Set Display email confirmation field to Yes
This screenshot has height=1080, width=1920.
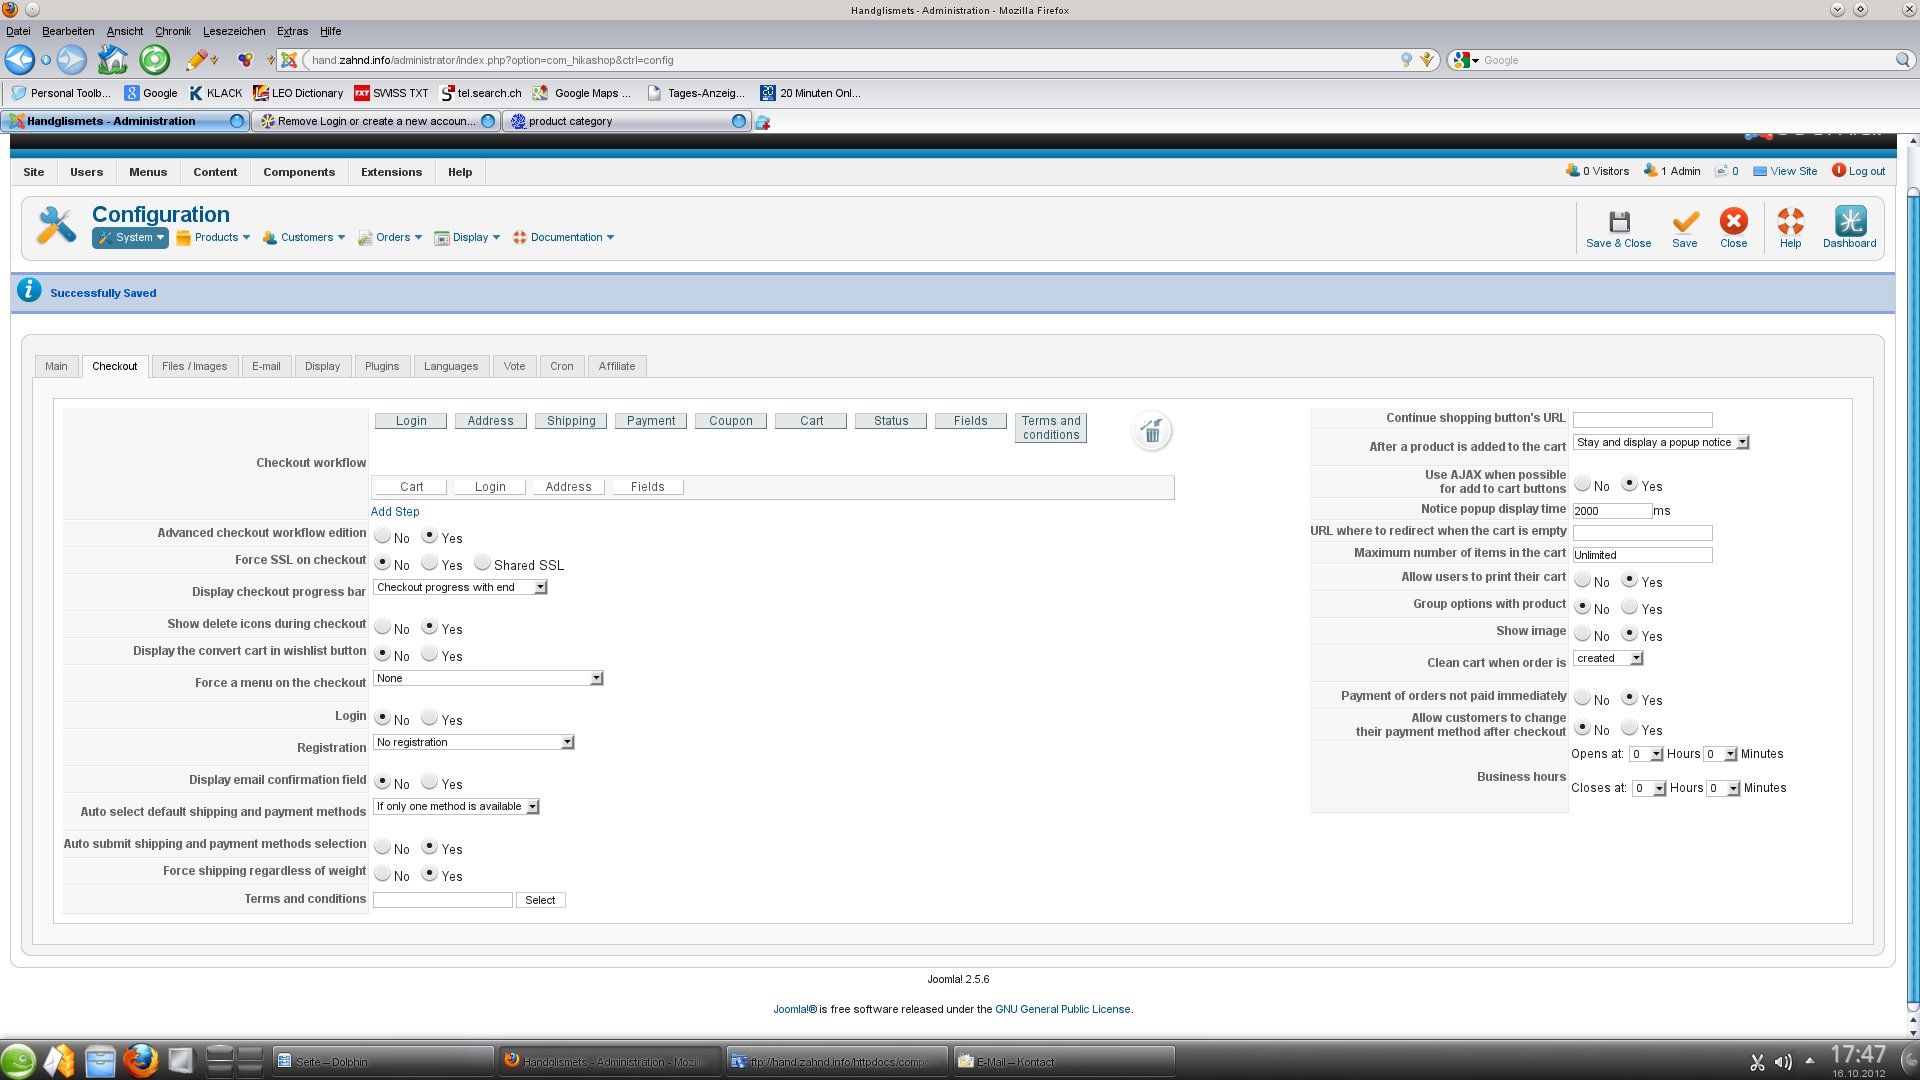pos(429,782)
